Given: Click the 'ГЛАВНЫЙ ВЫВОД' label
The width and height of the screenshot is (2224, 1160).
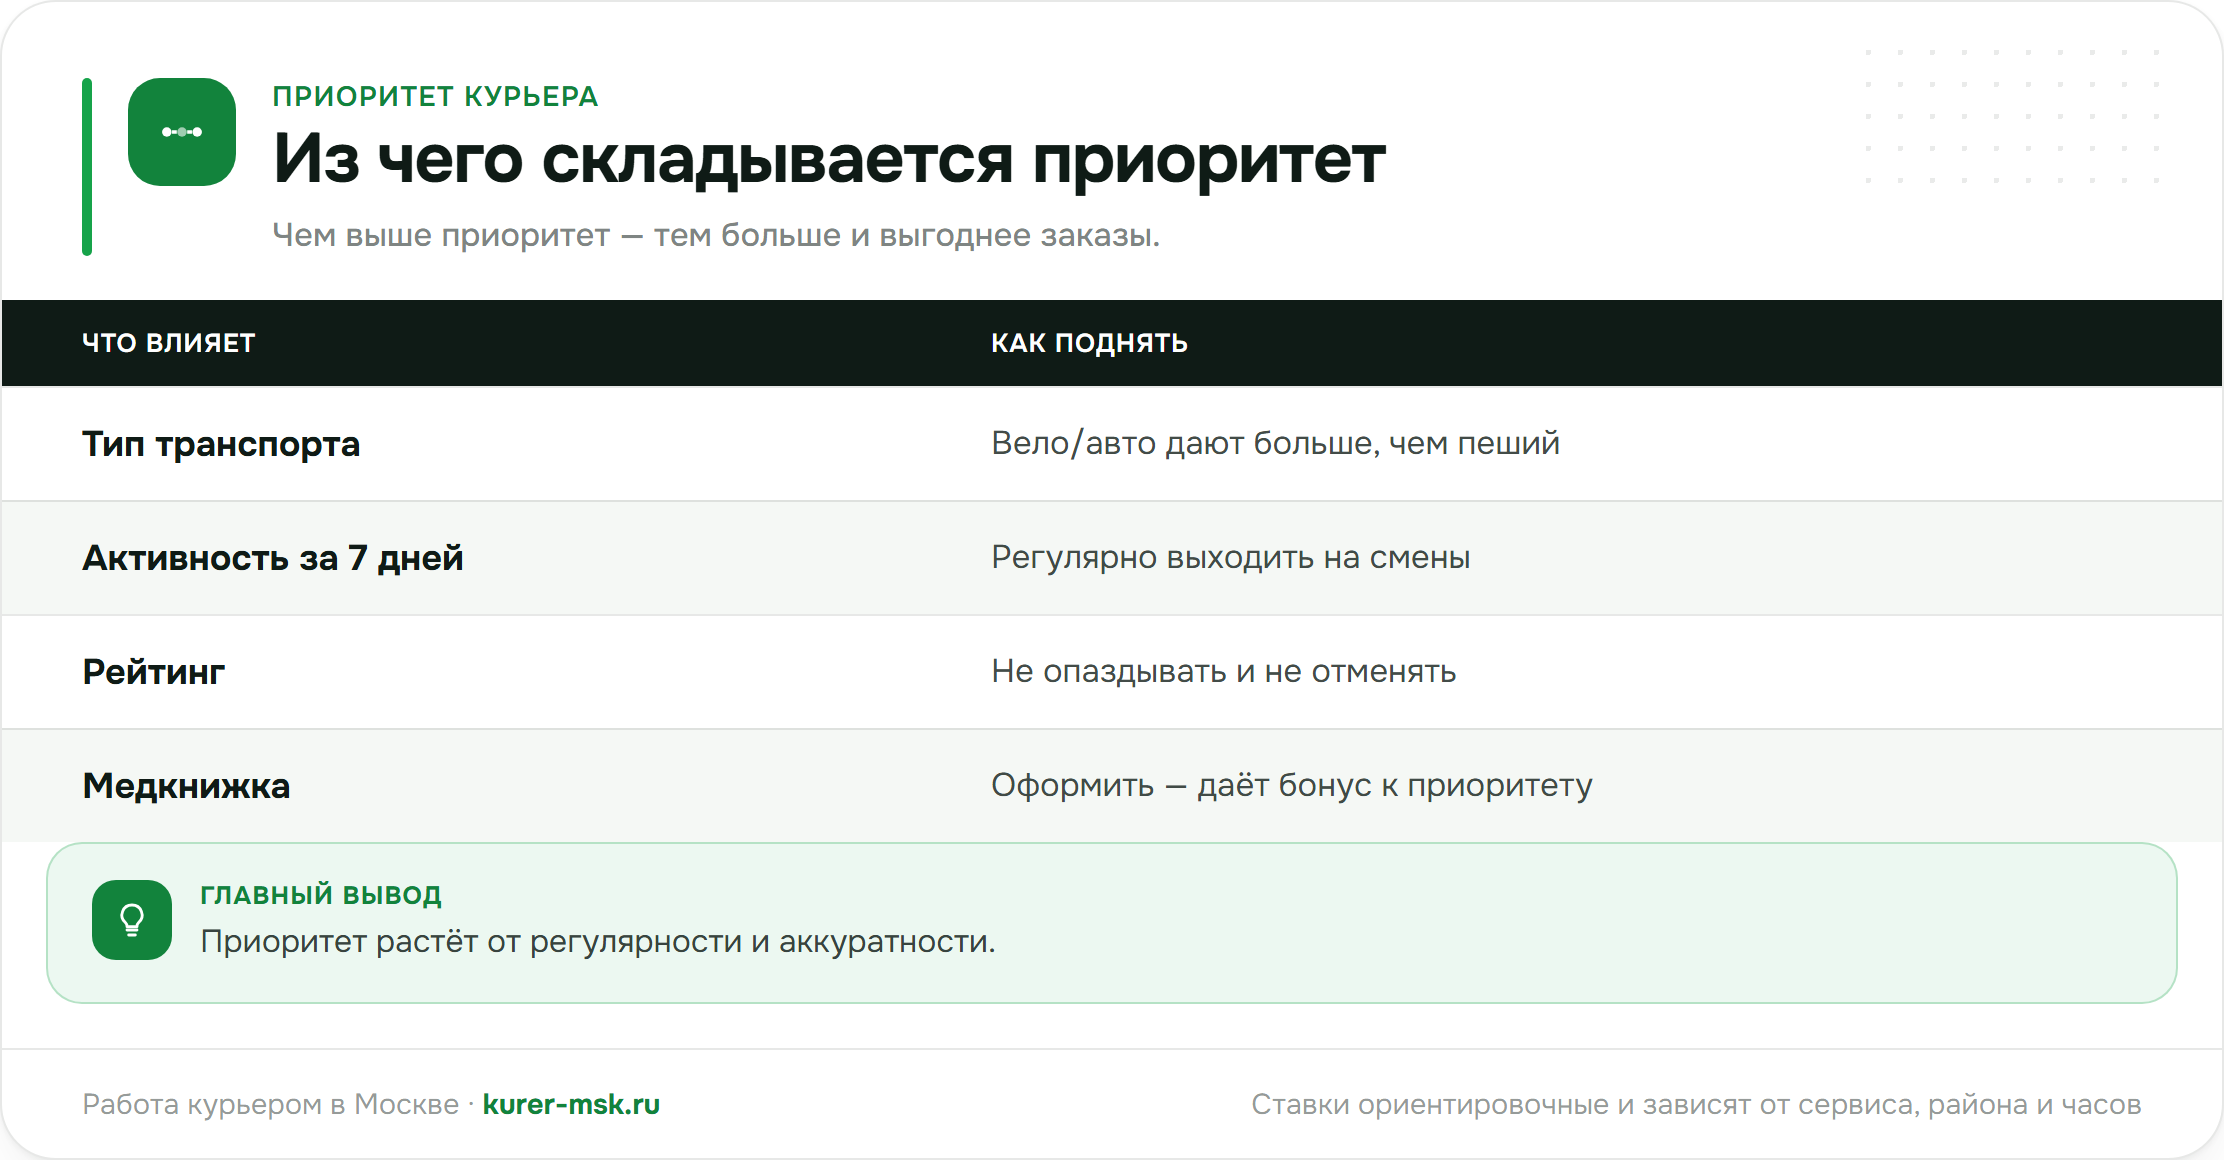Looking at the screenshot, I should (x=321, y=895).
